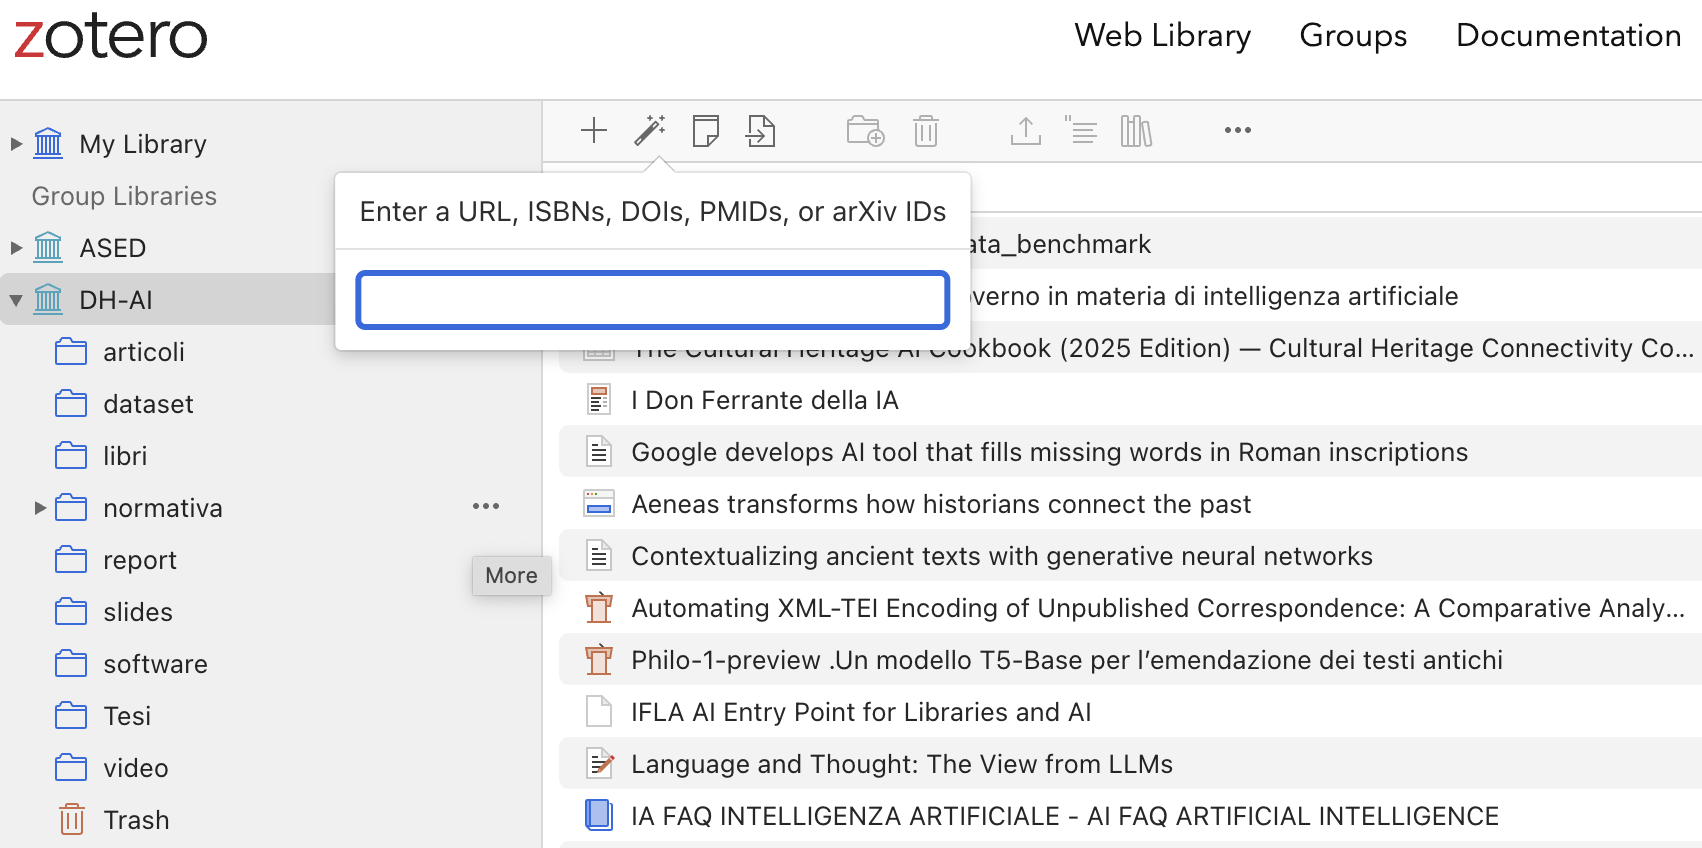Expand the ASED group library arrow
This screenshot has width=1702, height=848.
coord(16,247)
